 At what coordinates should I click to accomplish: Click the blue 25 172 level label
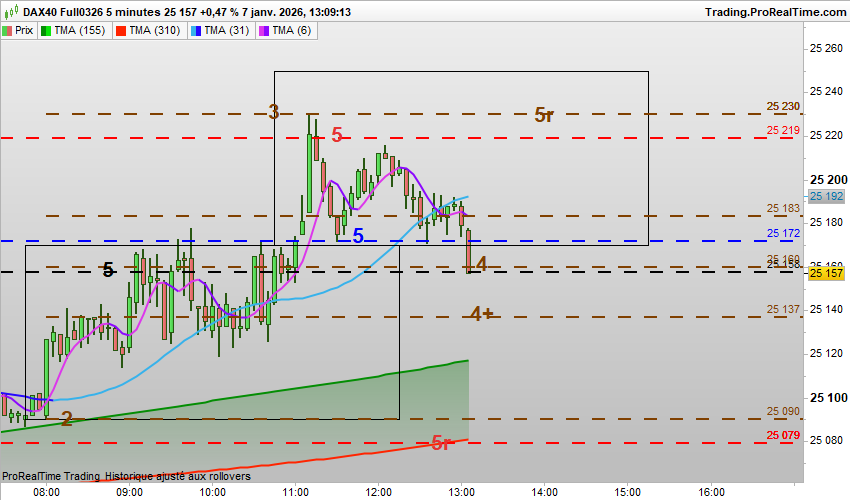point(783,233)
